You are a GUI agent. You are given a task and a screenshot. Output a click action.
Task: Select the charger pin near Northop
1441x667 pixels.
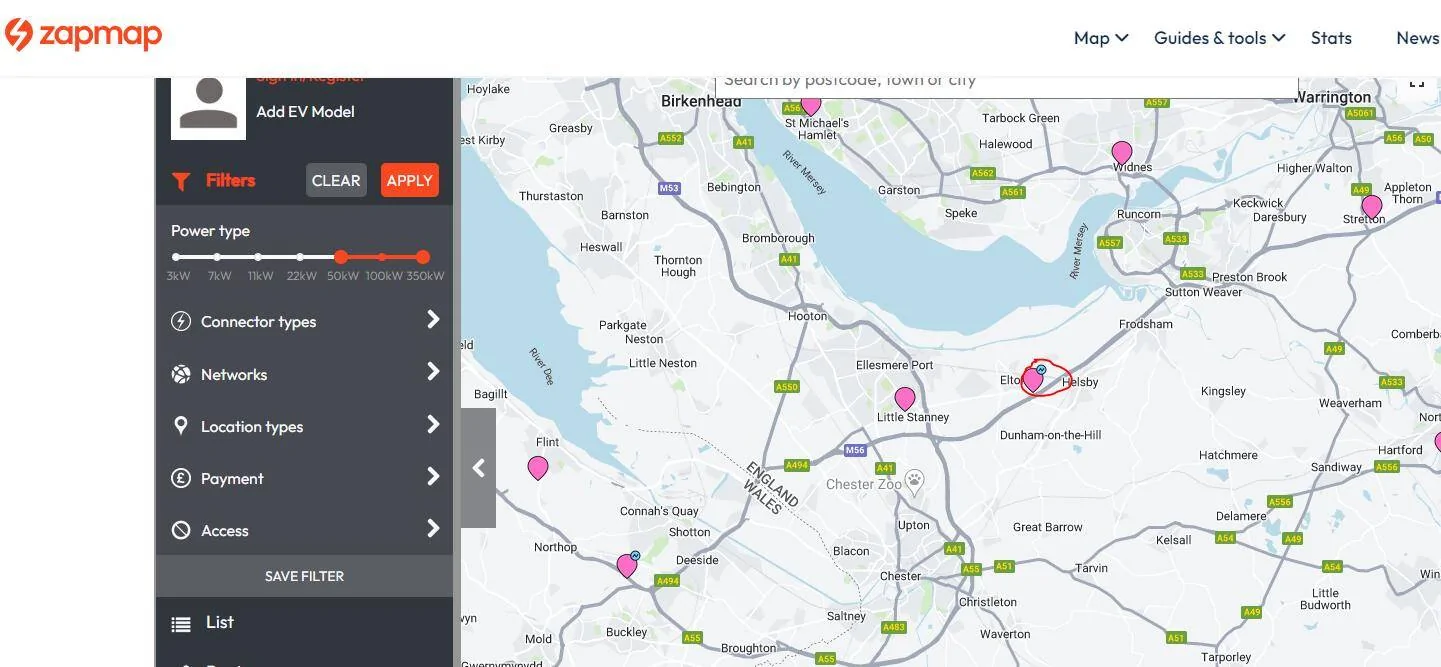click(x=627, y=566)
